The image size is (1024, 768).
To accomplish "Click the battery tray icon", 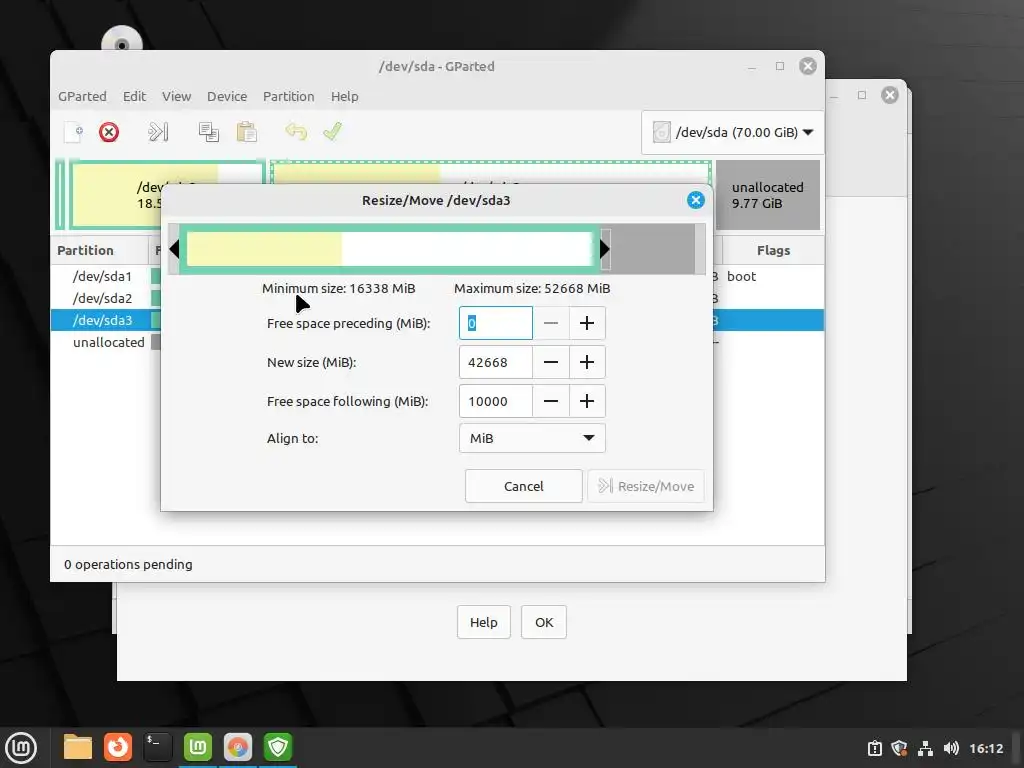I will click(x=874, y=748).
